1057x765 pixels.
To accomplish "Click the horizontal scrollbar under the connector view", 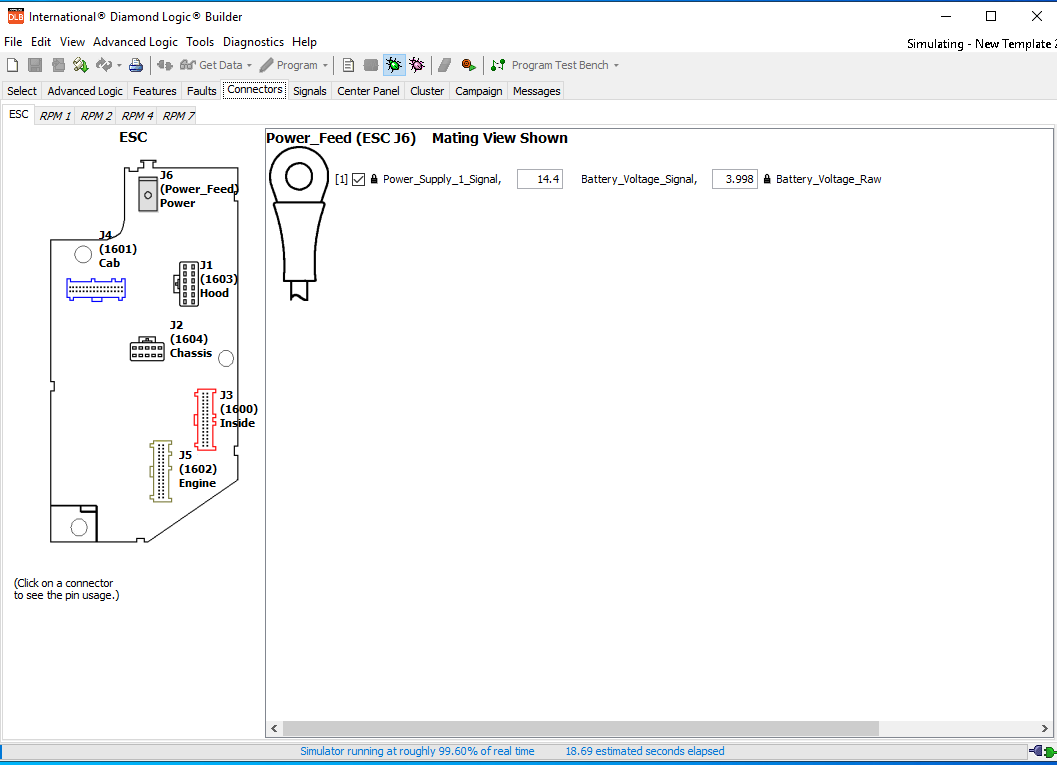I will click(x=580, y=728).
